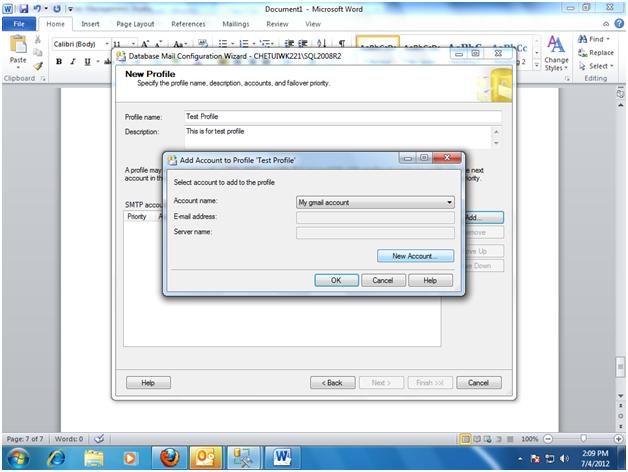Click Cancel in Database Mail wizard
The image size is (628, 472).
(x=479, y=383)
